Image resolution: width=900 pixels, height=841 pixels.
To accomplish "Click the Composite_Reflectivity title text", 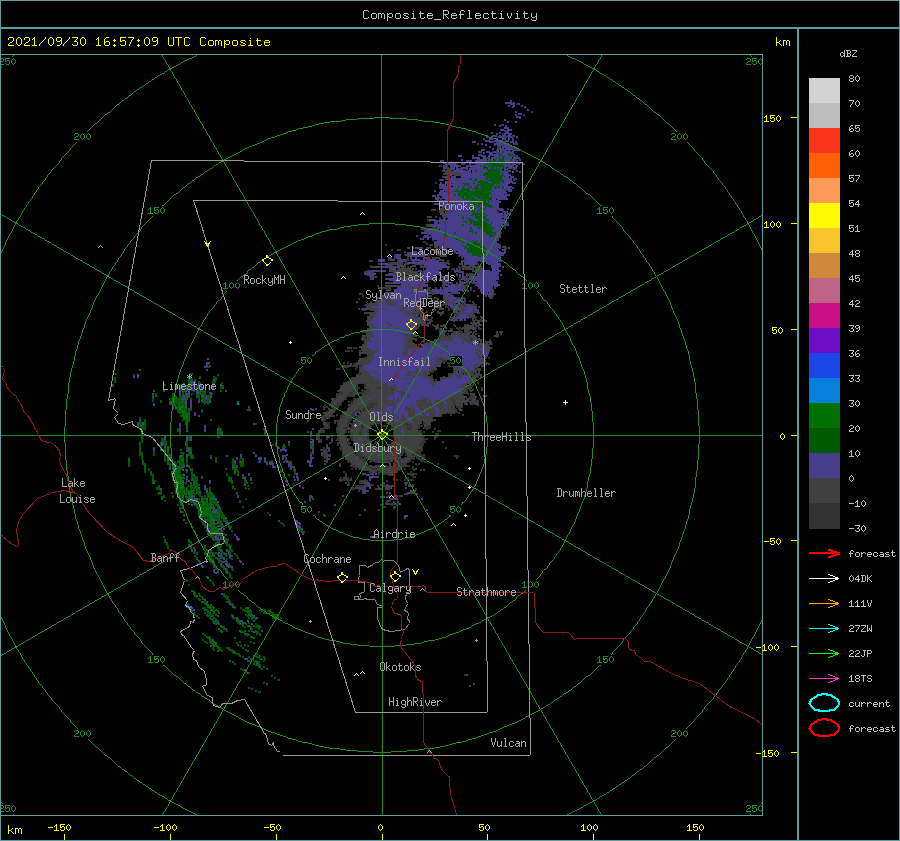I will pyautogui.click(x=450, y=15).
